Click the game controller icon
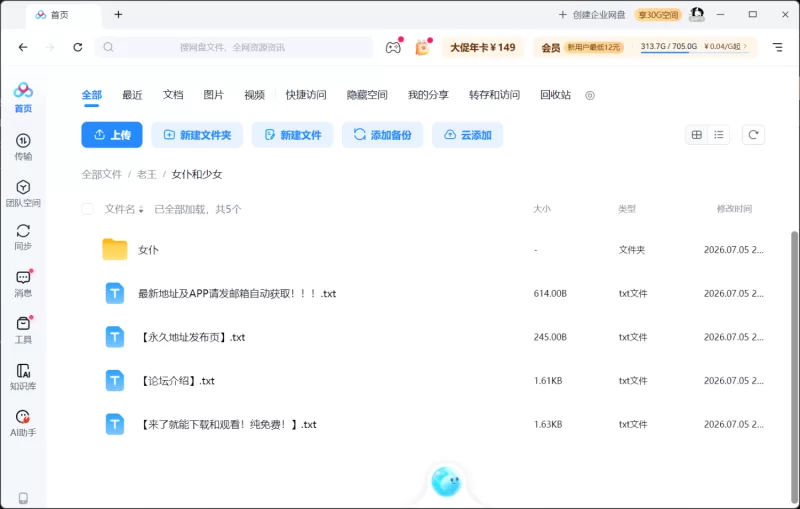 pyautogui.click(x=393, y=47)
